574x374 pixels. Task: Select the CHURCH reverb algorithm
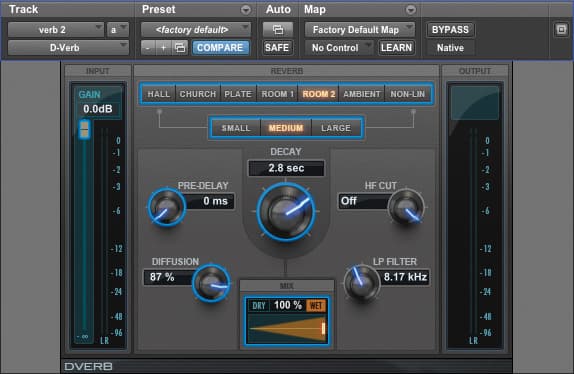[x=198, y=94]
